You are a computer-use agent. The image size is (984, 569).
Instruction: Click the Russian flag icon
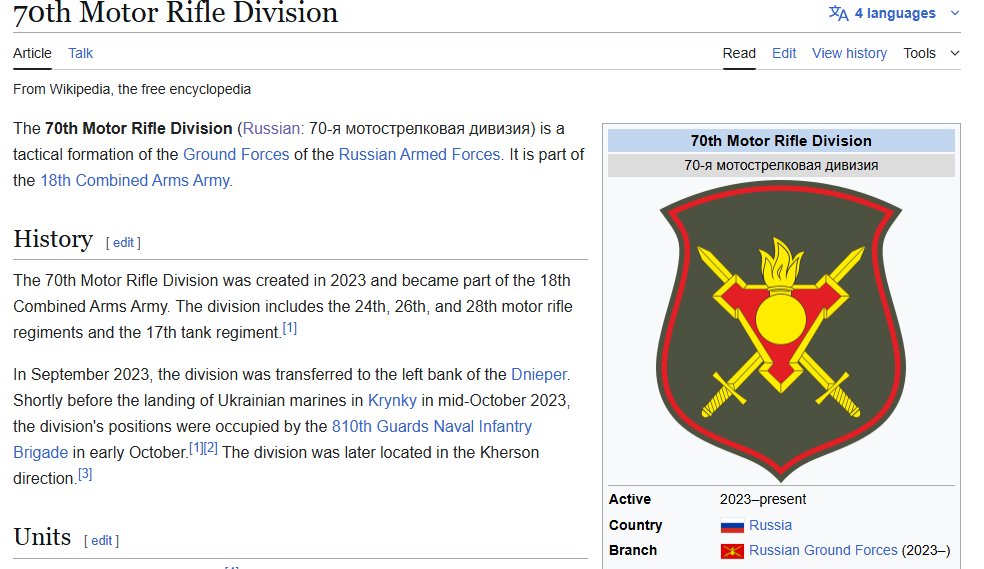tap(732, 526)
